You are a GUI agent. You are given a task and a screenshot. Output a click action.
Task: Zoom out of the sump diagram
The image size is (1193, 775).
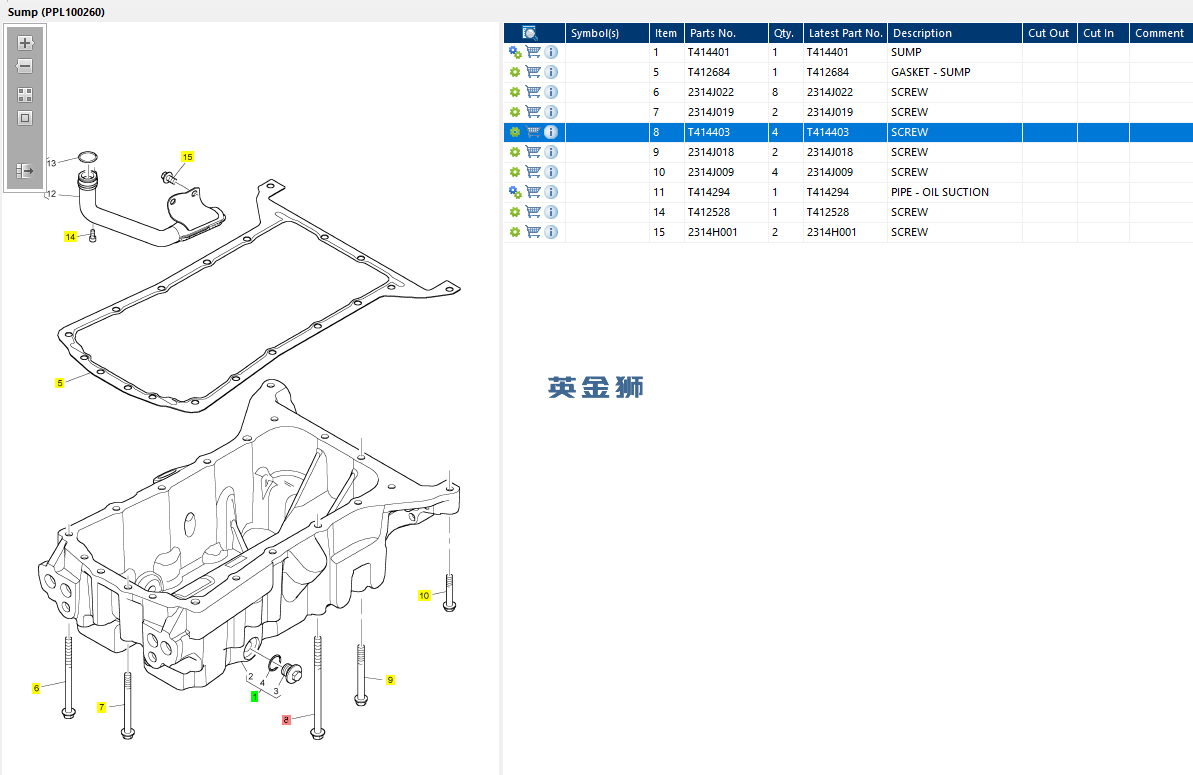(x=25, y=67)
